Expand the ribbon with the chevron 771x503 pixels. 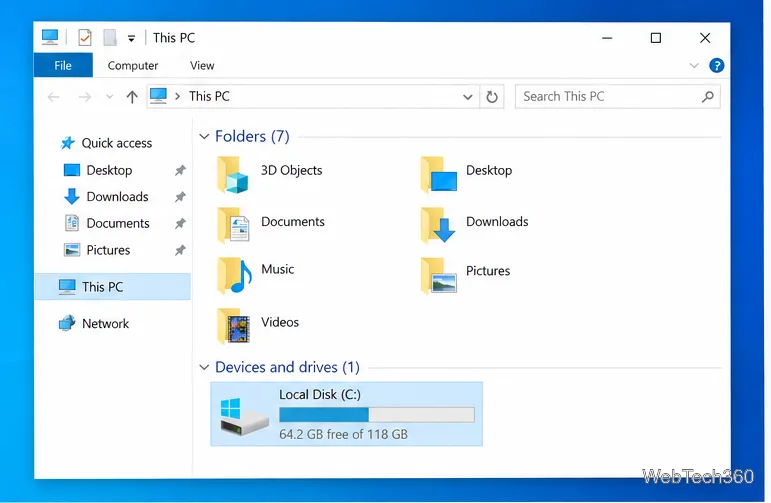(694, 65)
